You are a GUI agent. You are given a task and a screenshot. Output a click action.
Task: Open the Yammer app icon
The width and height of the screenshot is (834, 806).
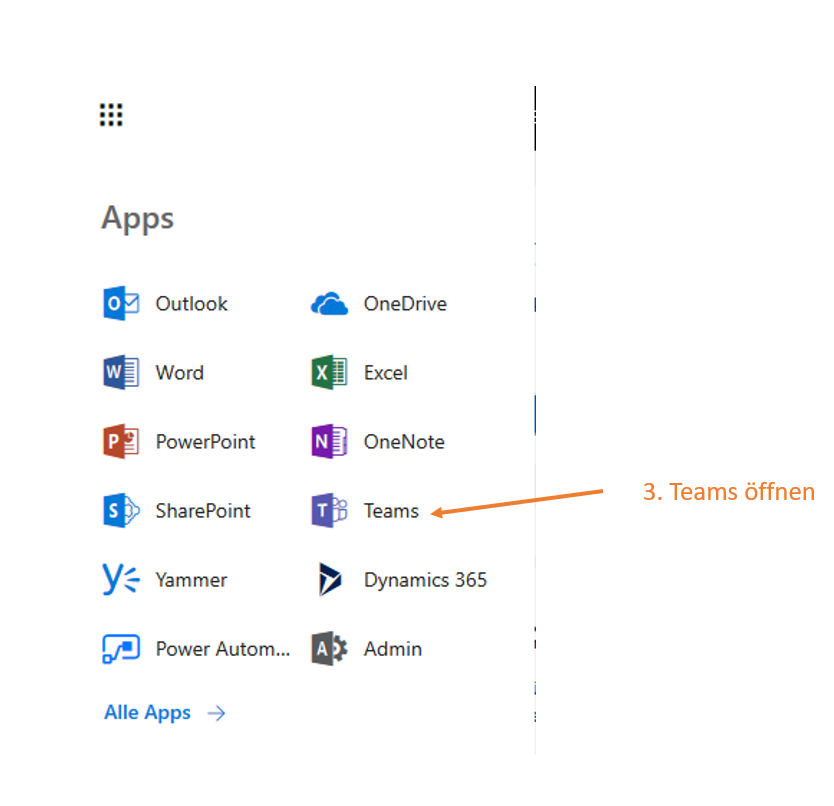[121, 579]
